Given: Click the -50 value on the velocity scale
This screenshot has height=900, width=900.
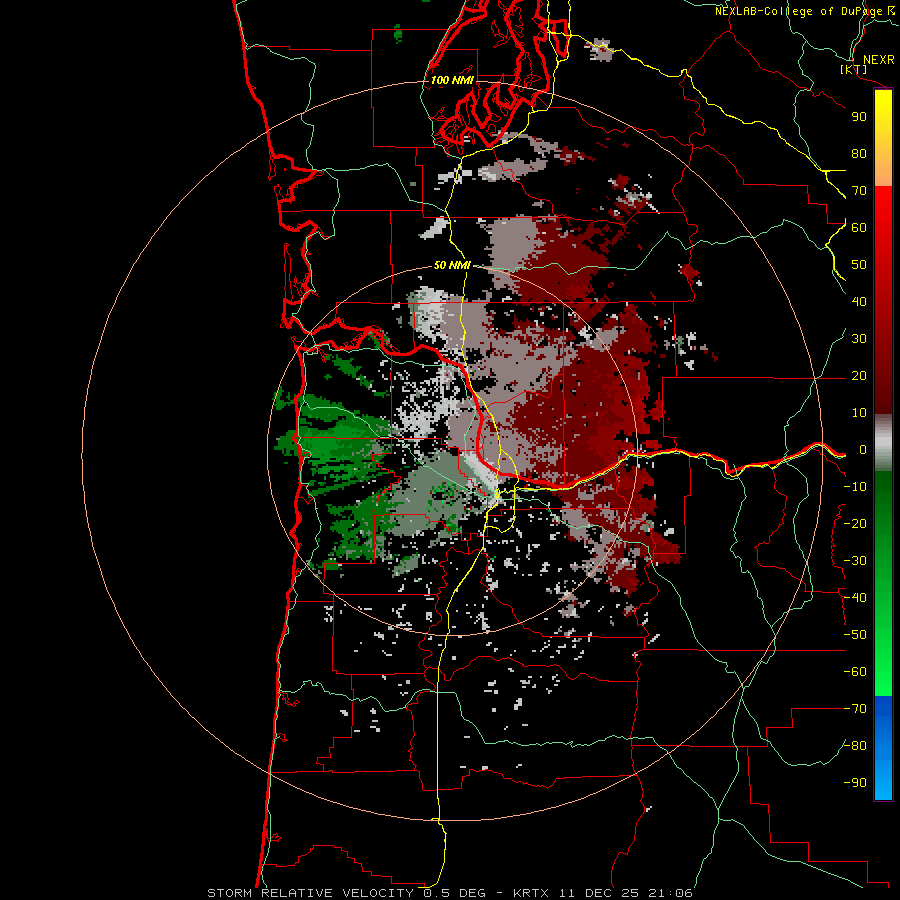Looking at the screenshot, I should (x=855, y=635).
